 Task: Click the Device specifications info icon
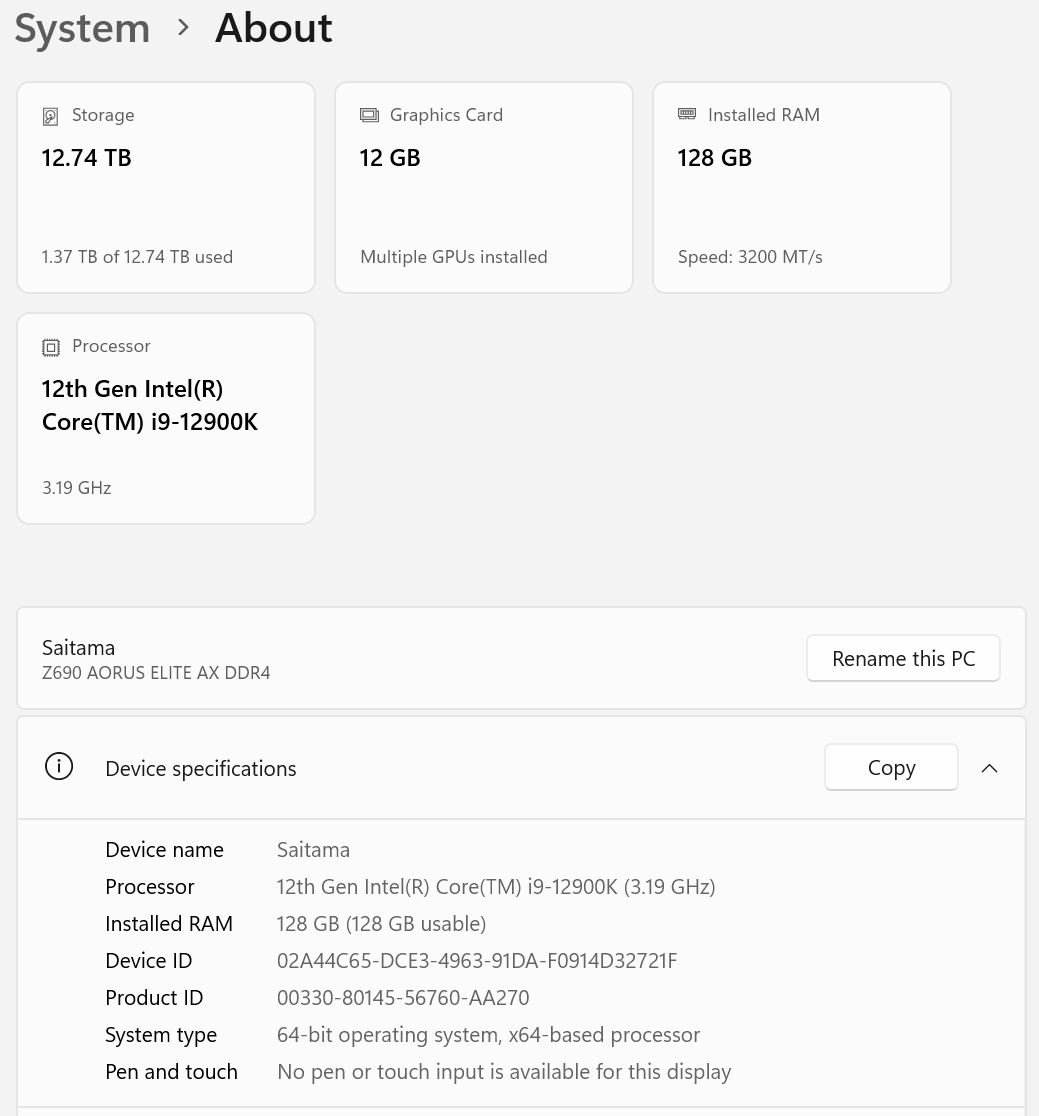[59, 767]
